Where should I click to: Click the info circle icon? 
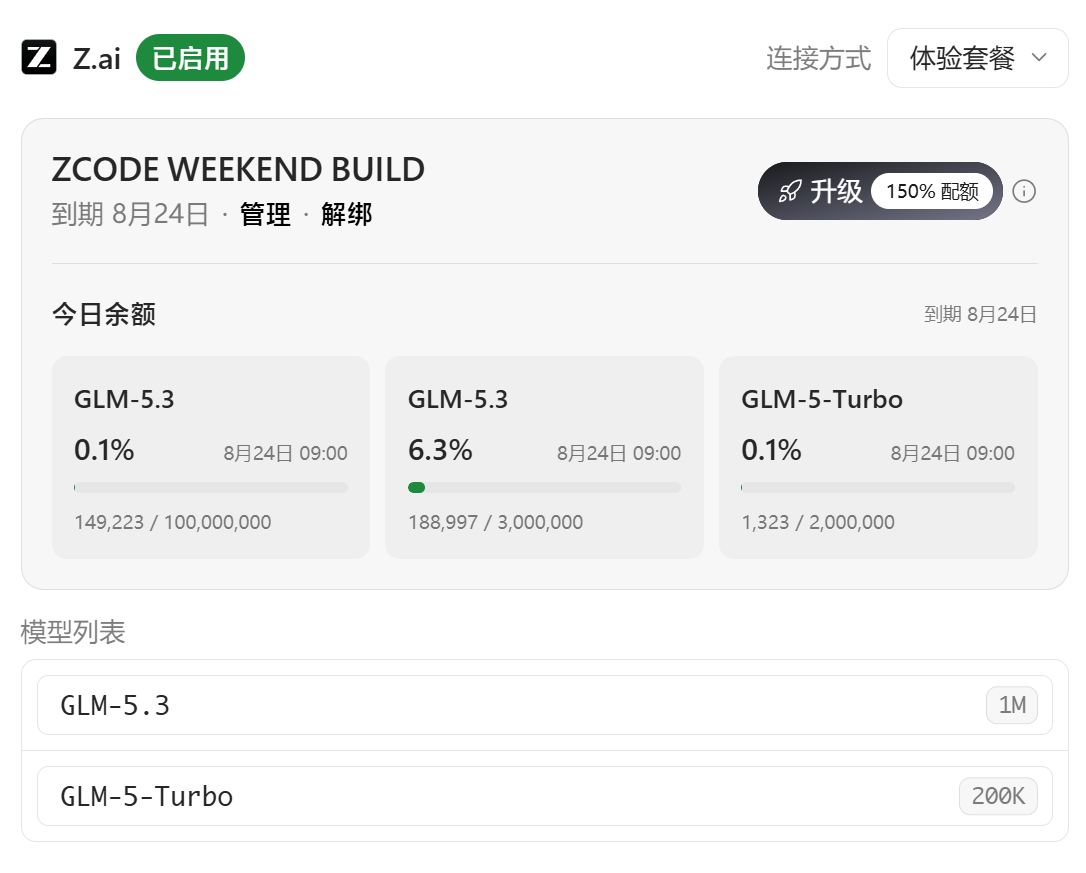1024,191
